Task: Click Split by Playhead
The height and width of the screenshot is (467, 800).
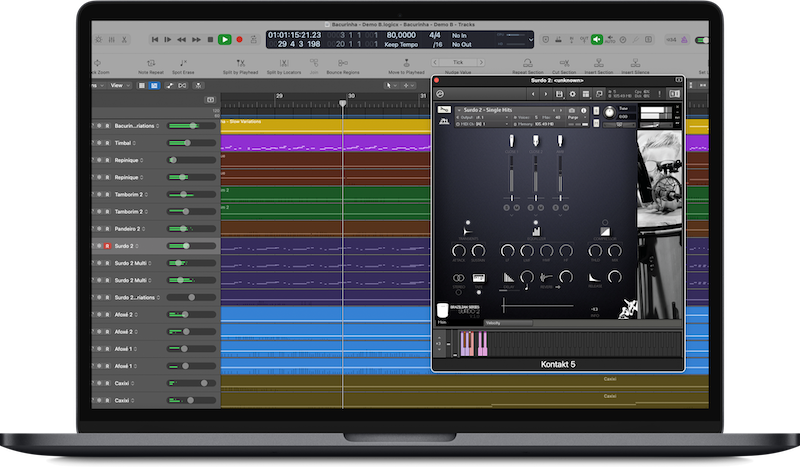Action: pyautogui.click(x=240, y=66)
